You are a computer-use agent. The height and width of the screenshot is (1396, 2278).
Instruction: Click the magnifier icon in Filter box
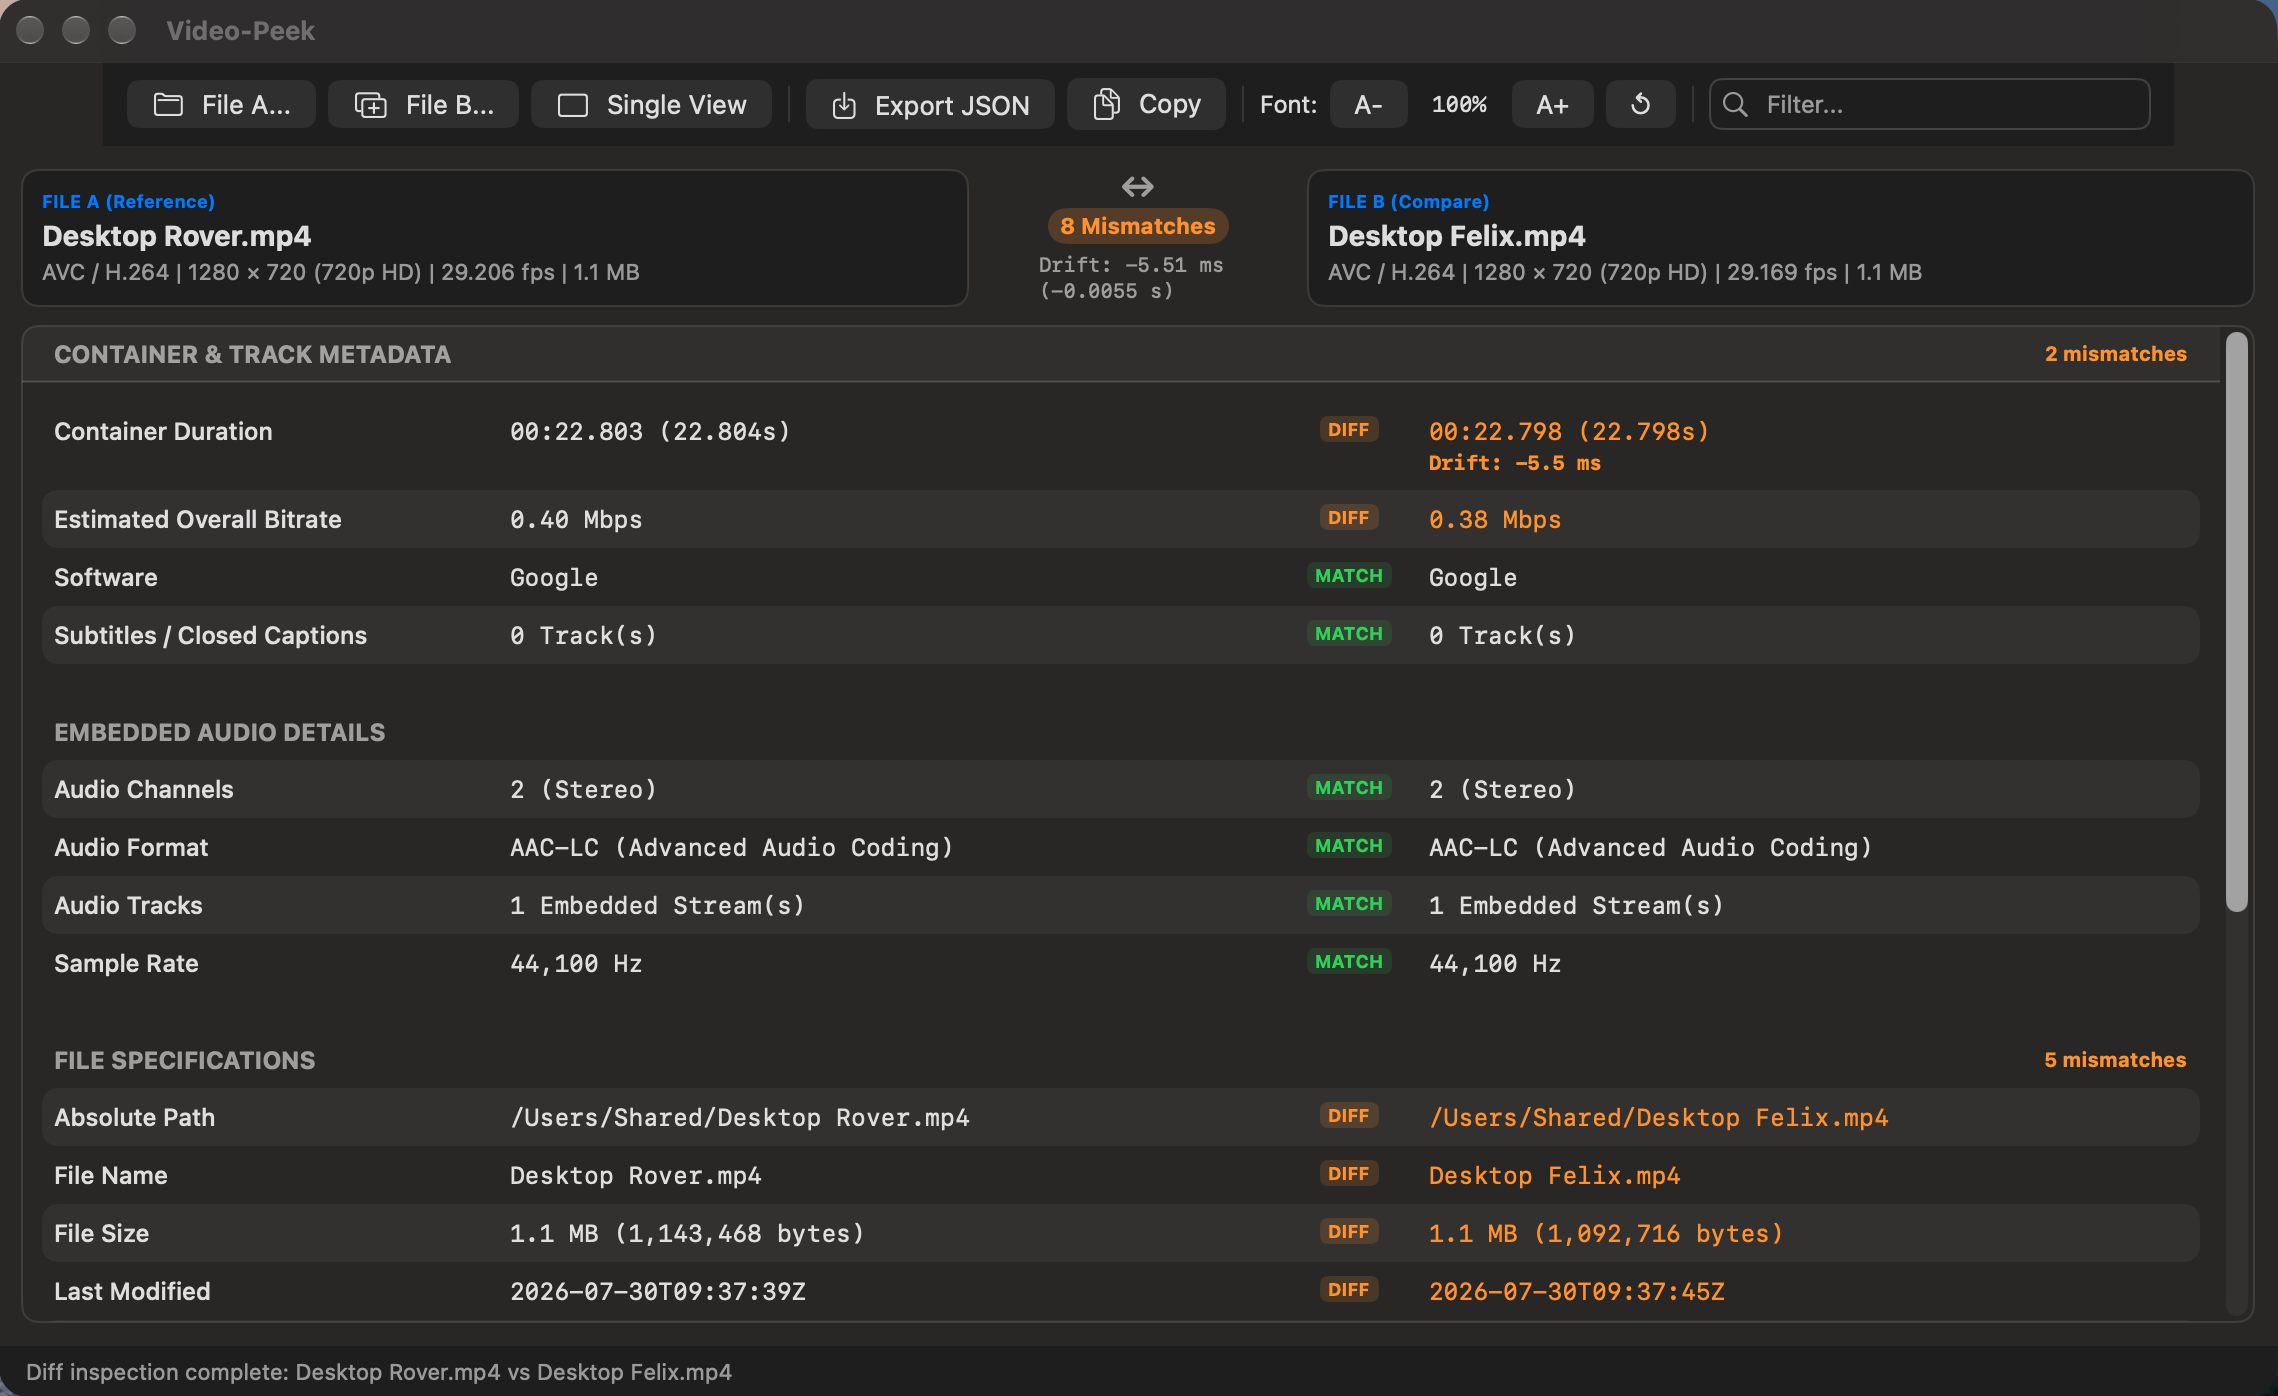(x=1735, y=105)
